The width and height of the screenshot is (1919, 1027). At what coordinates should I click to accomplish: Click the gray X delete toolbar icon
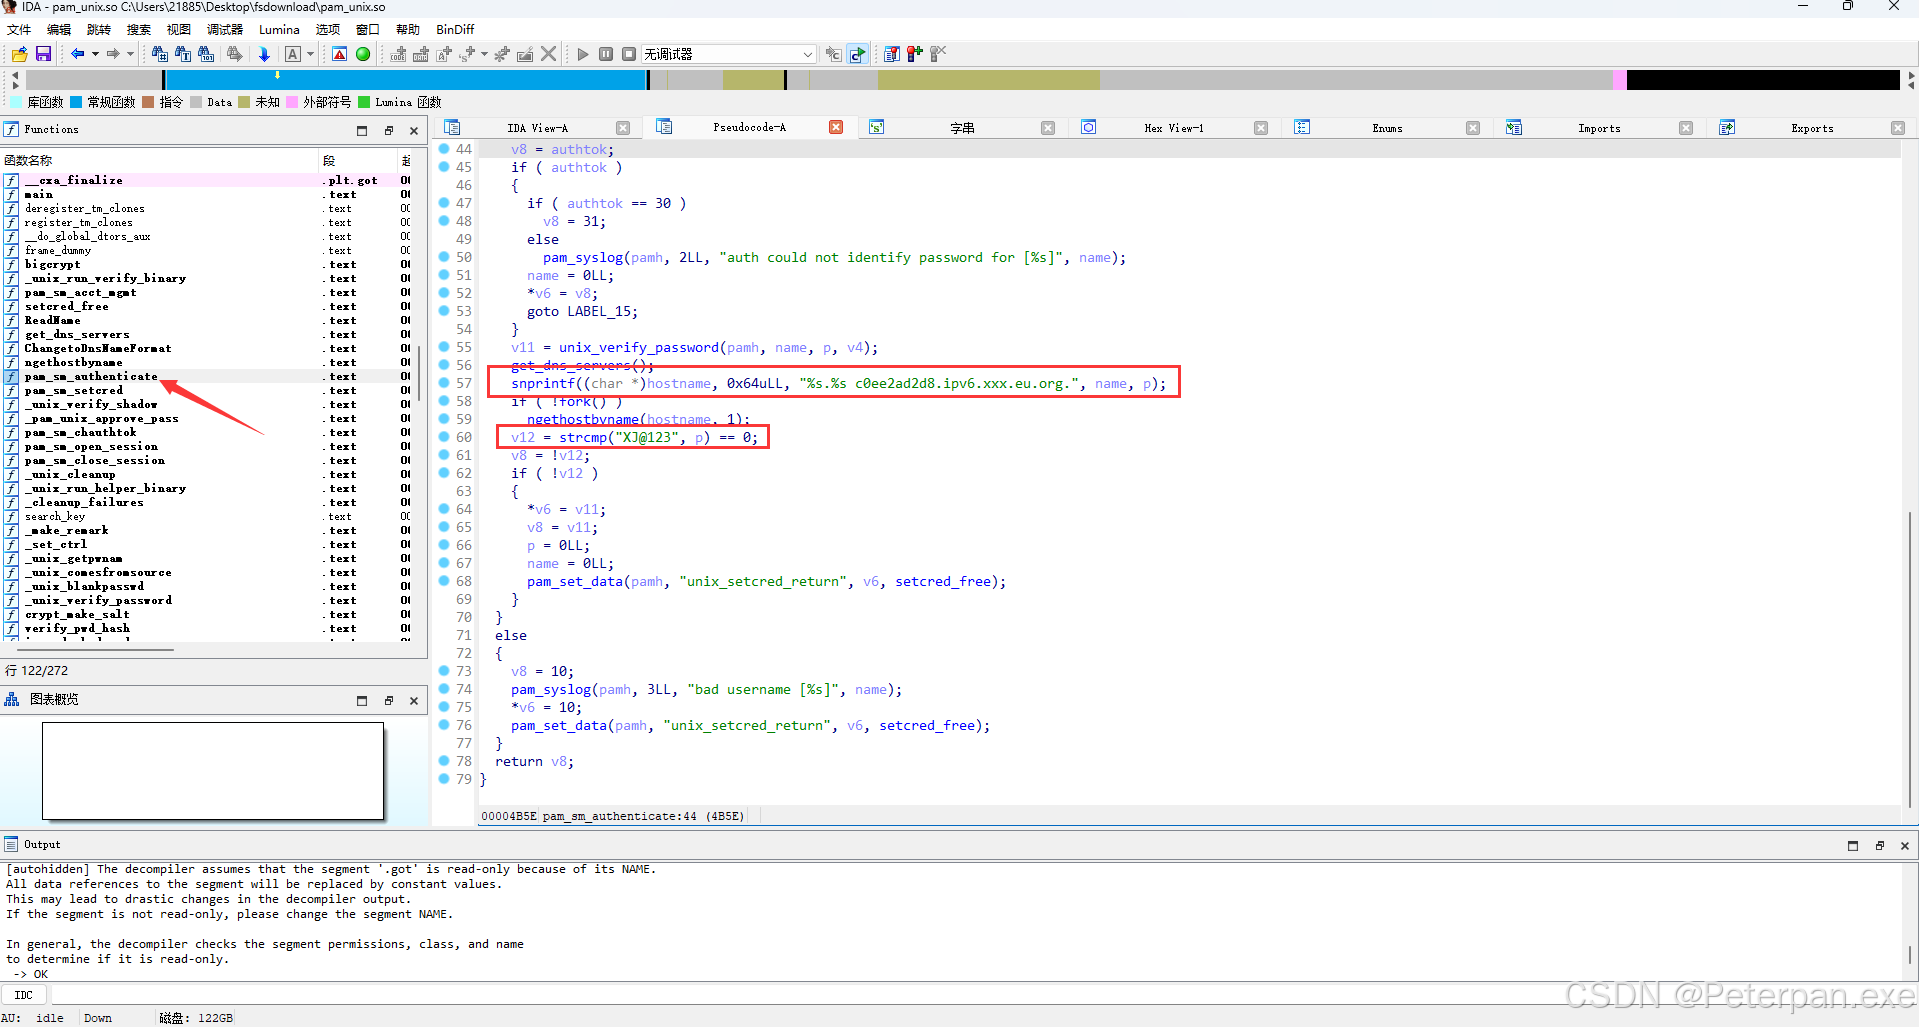(549, 54)
